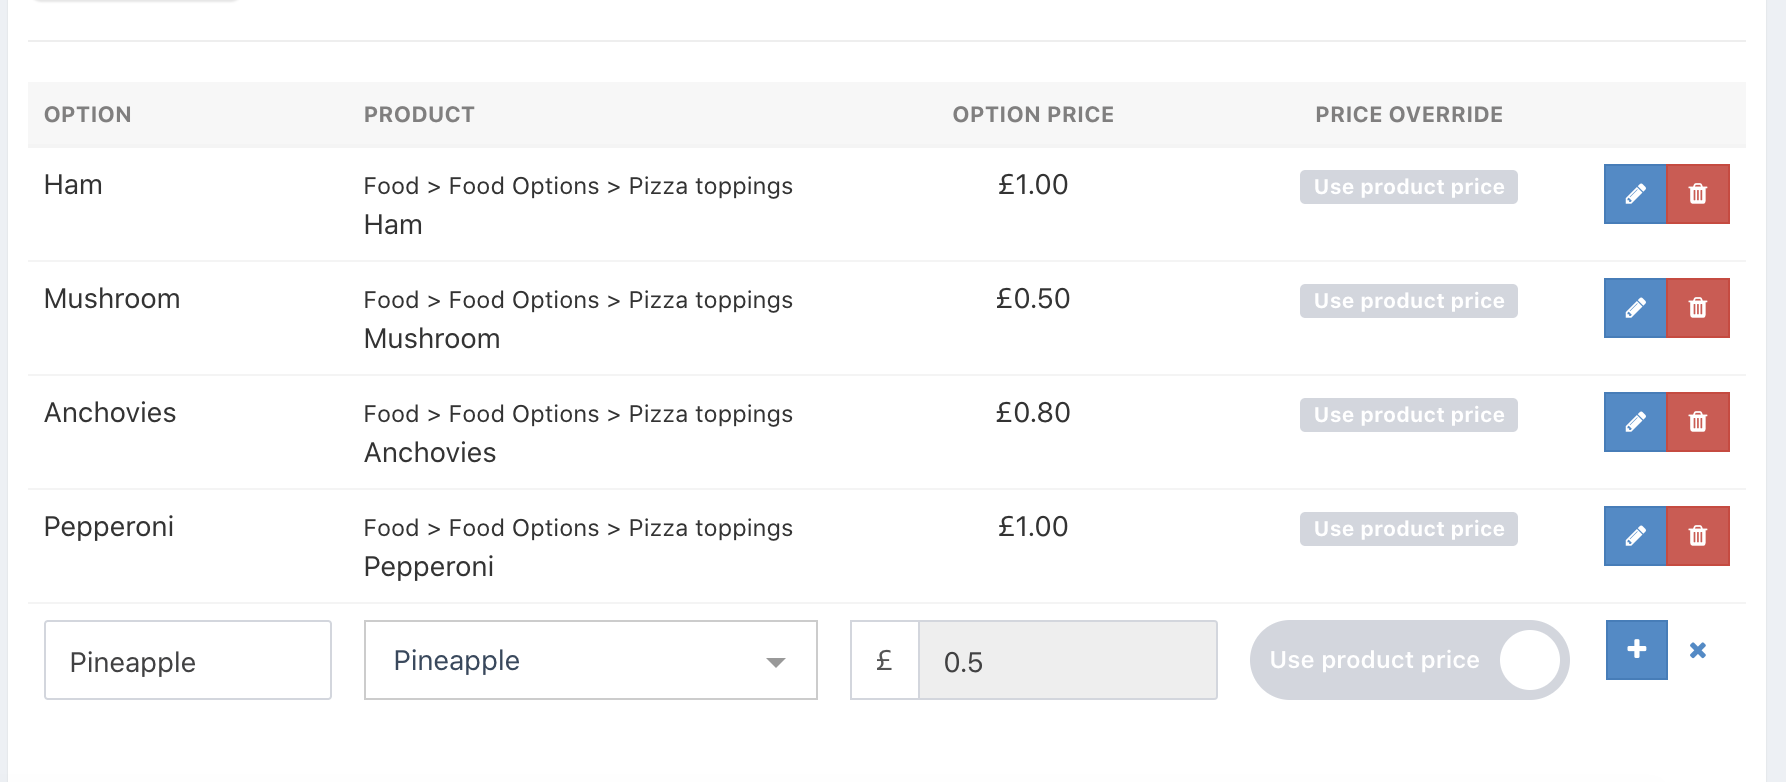Screen dimensions: 1786x782
Task: Add the new Pineapple option with plus button
Action: tap(1636, 650)
